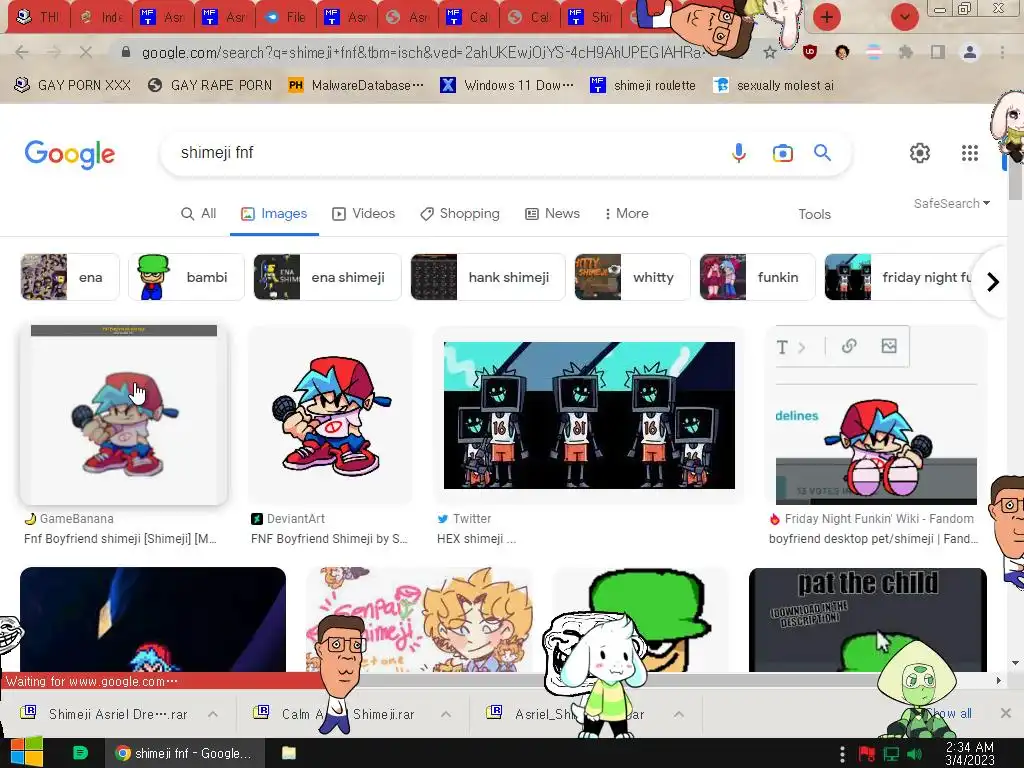The width and height of the screenshot is (1024, 768).
Task: Click the address bar URL
Action: [423, 52]
